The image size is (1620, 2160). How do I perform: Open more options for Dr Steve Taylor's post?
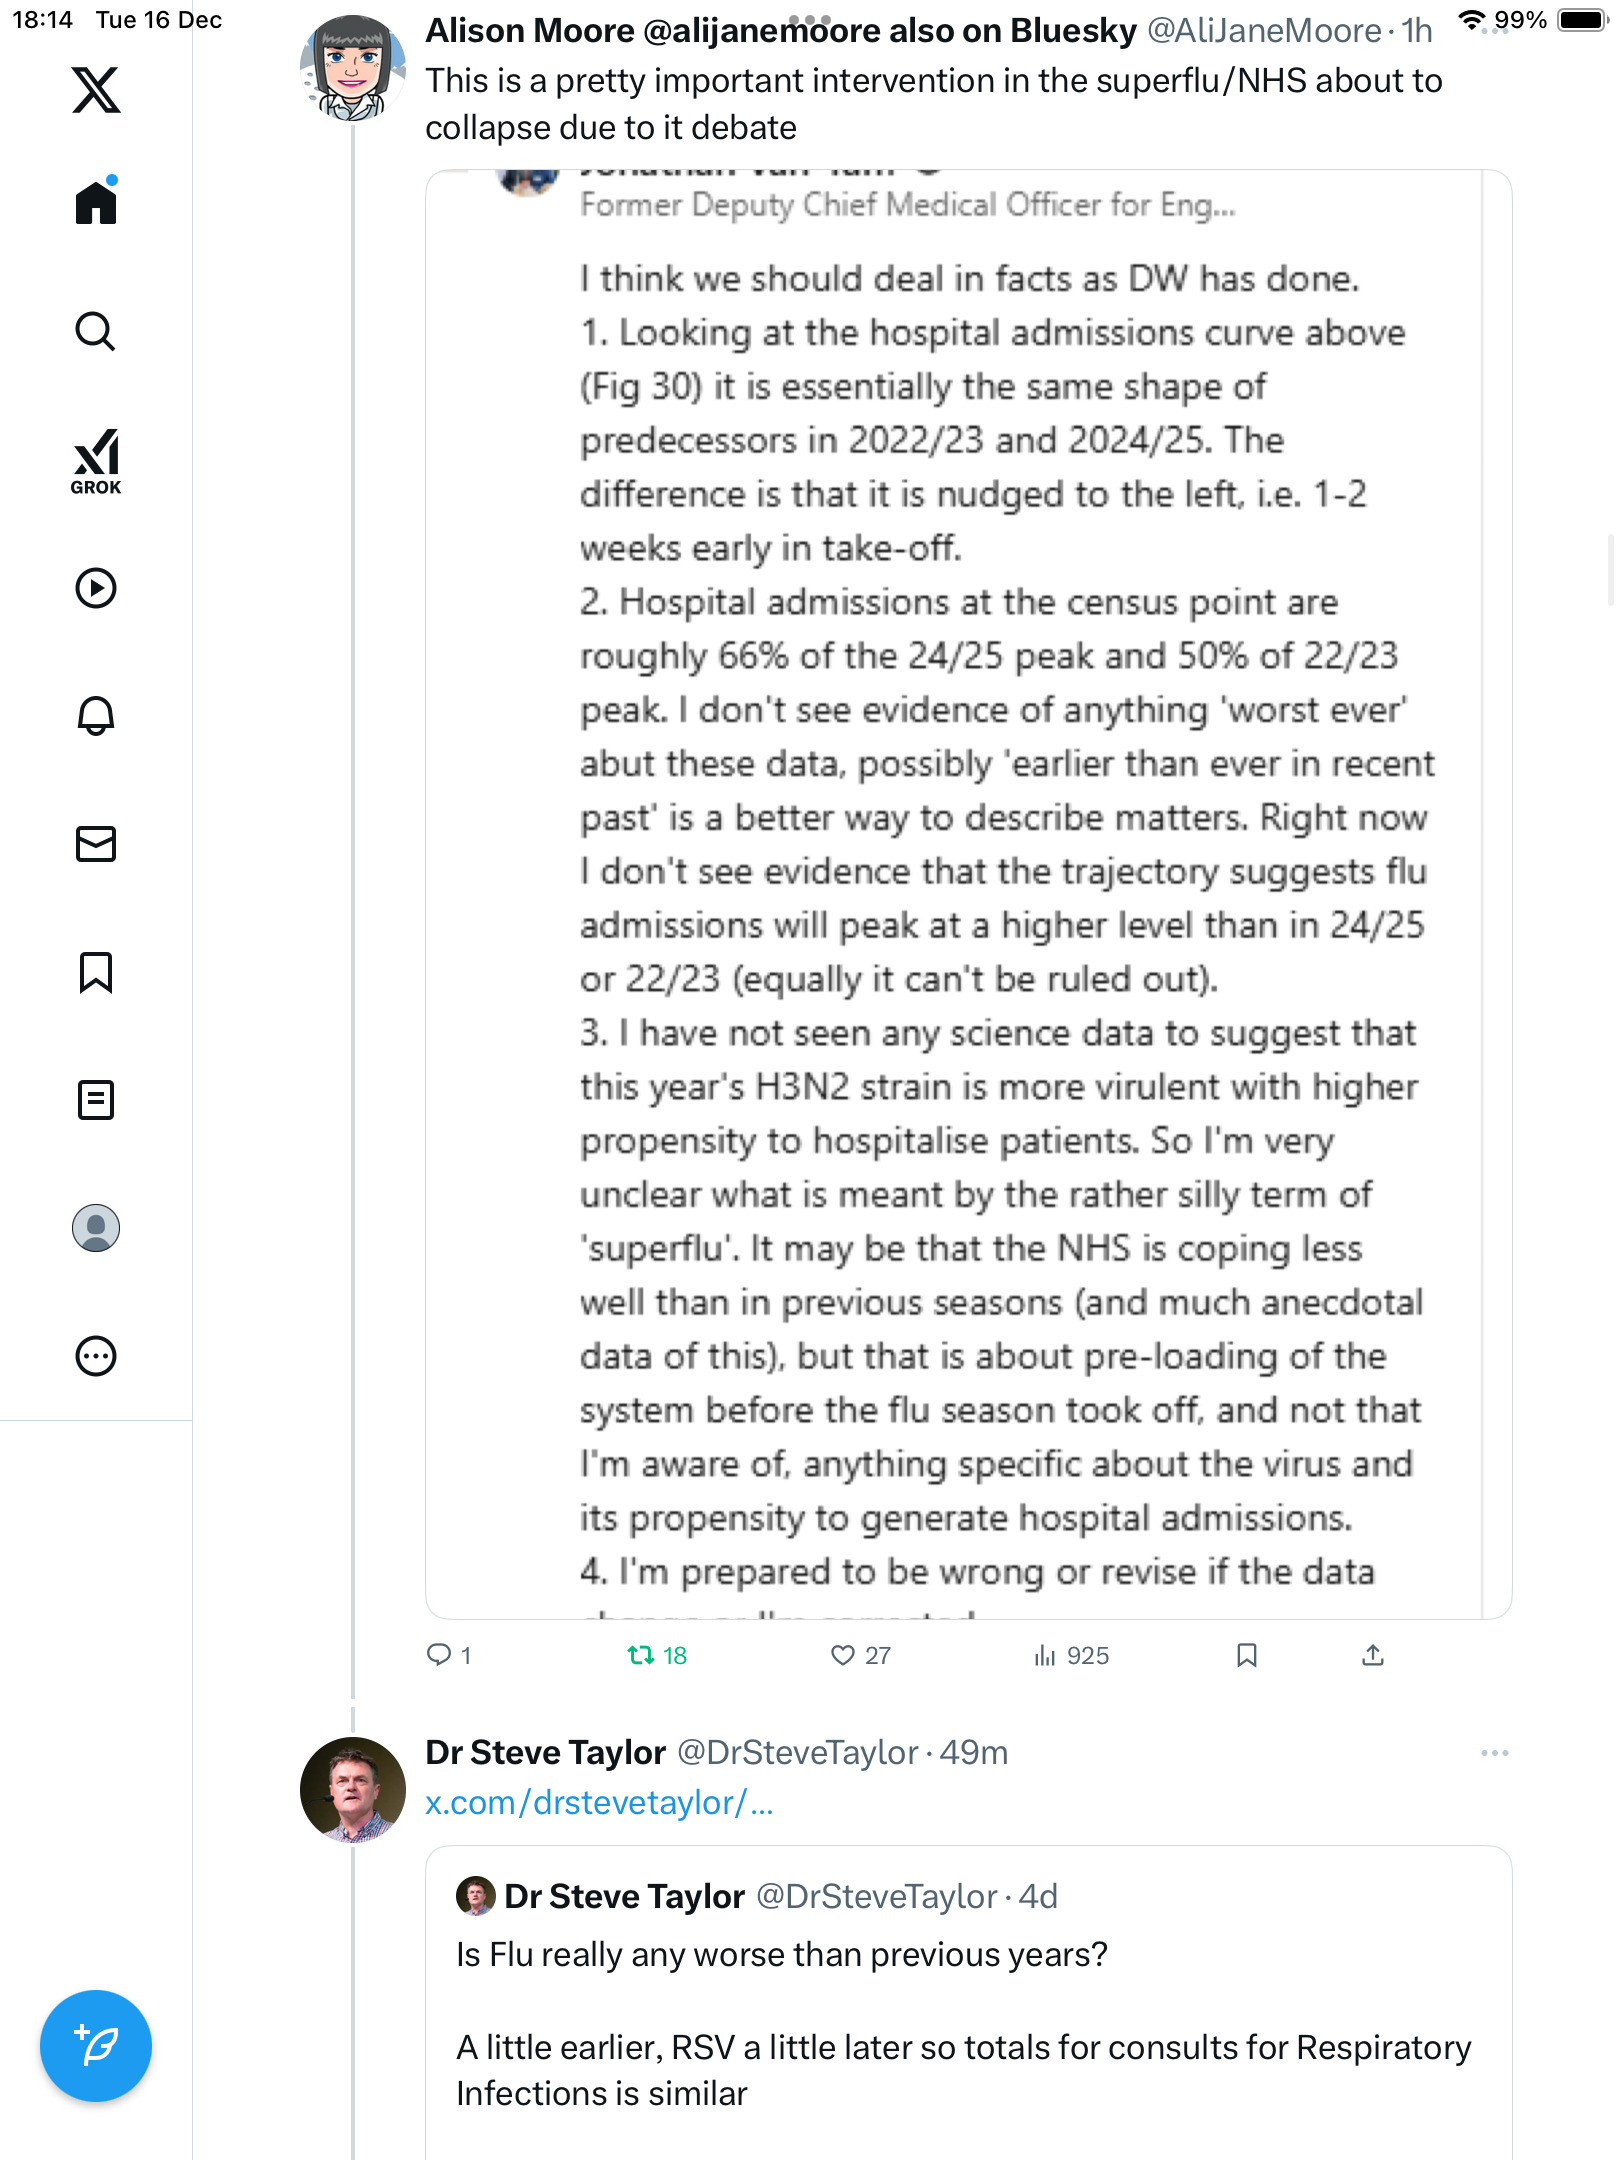[1494, 1753]
